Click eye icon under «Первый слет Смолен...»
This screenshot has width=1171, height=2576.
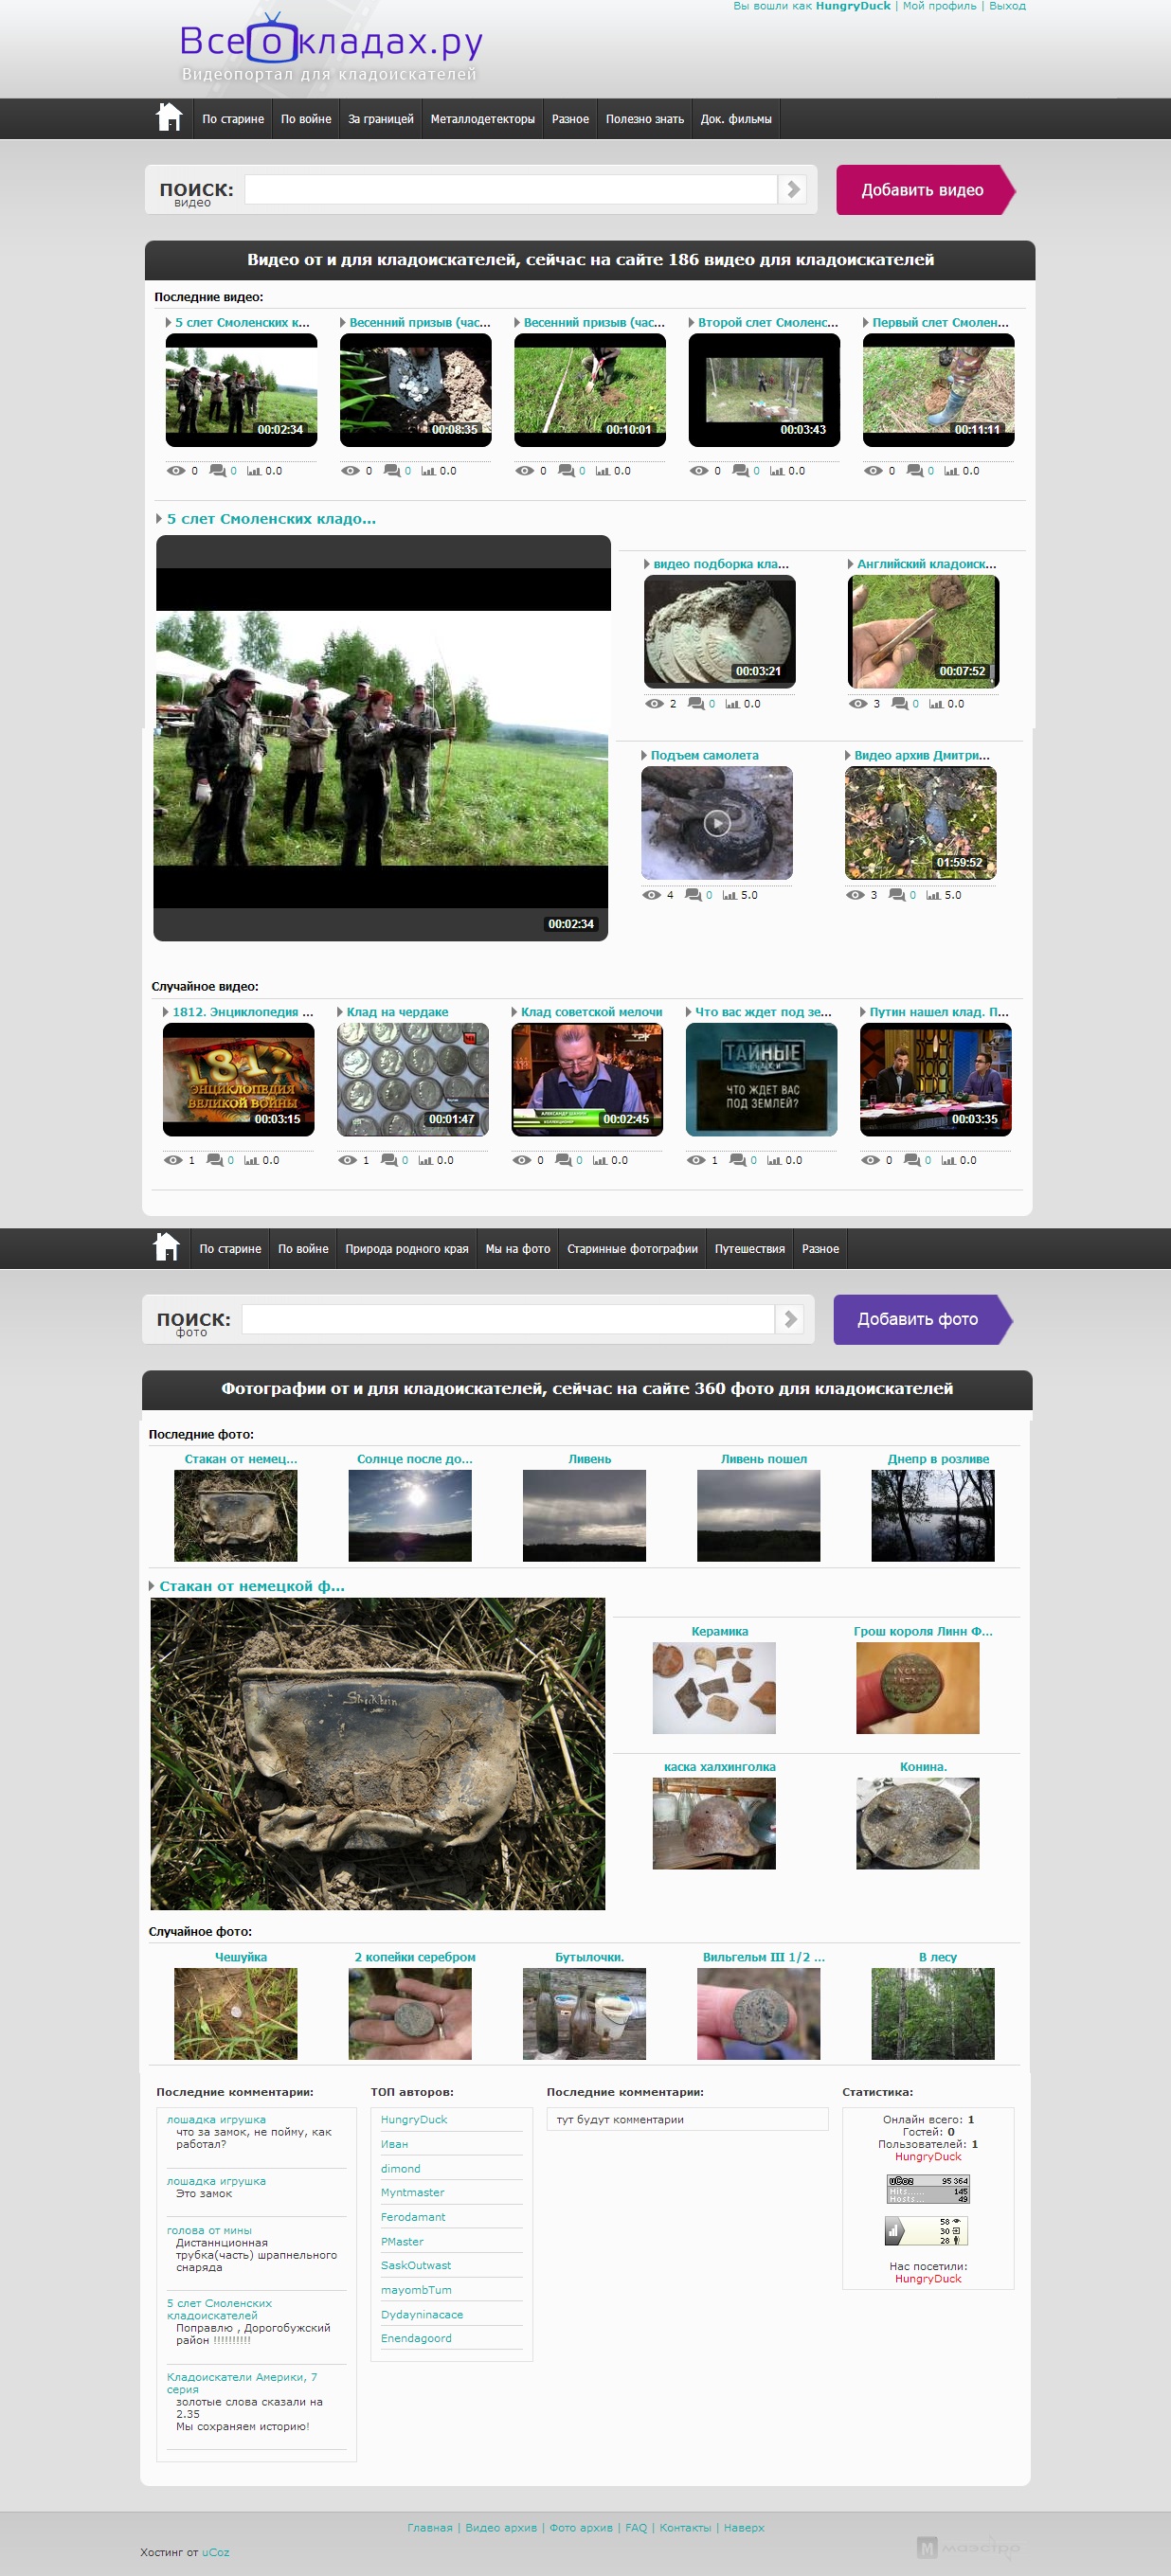coord(873,470)
